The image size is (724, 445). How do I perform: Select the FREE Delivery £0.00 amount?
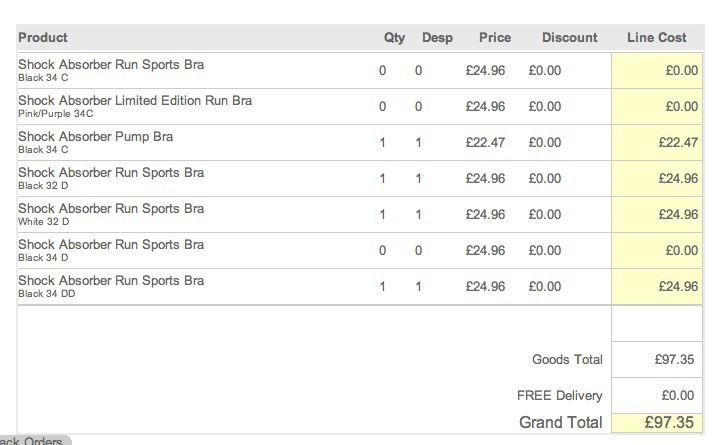[x=678, y=396]
